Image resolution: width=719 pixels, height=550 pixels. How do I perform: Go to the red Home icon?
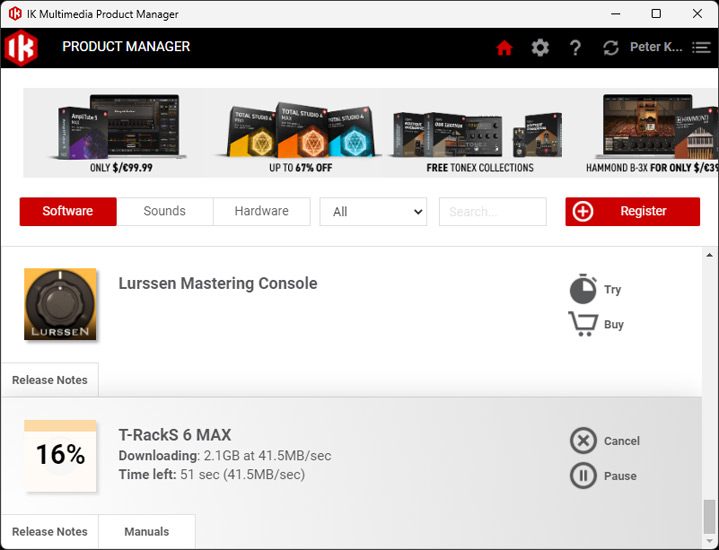(504, 48)
